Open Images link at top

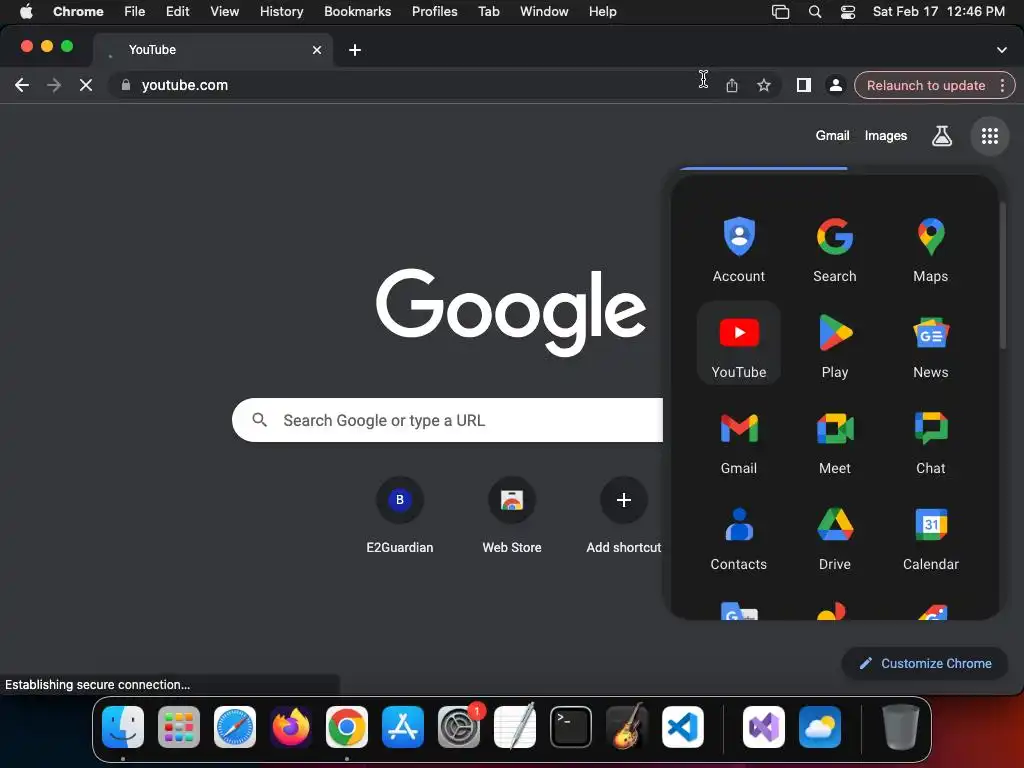click(x=886, y=135)
